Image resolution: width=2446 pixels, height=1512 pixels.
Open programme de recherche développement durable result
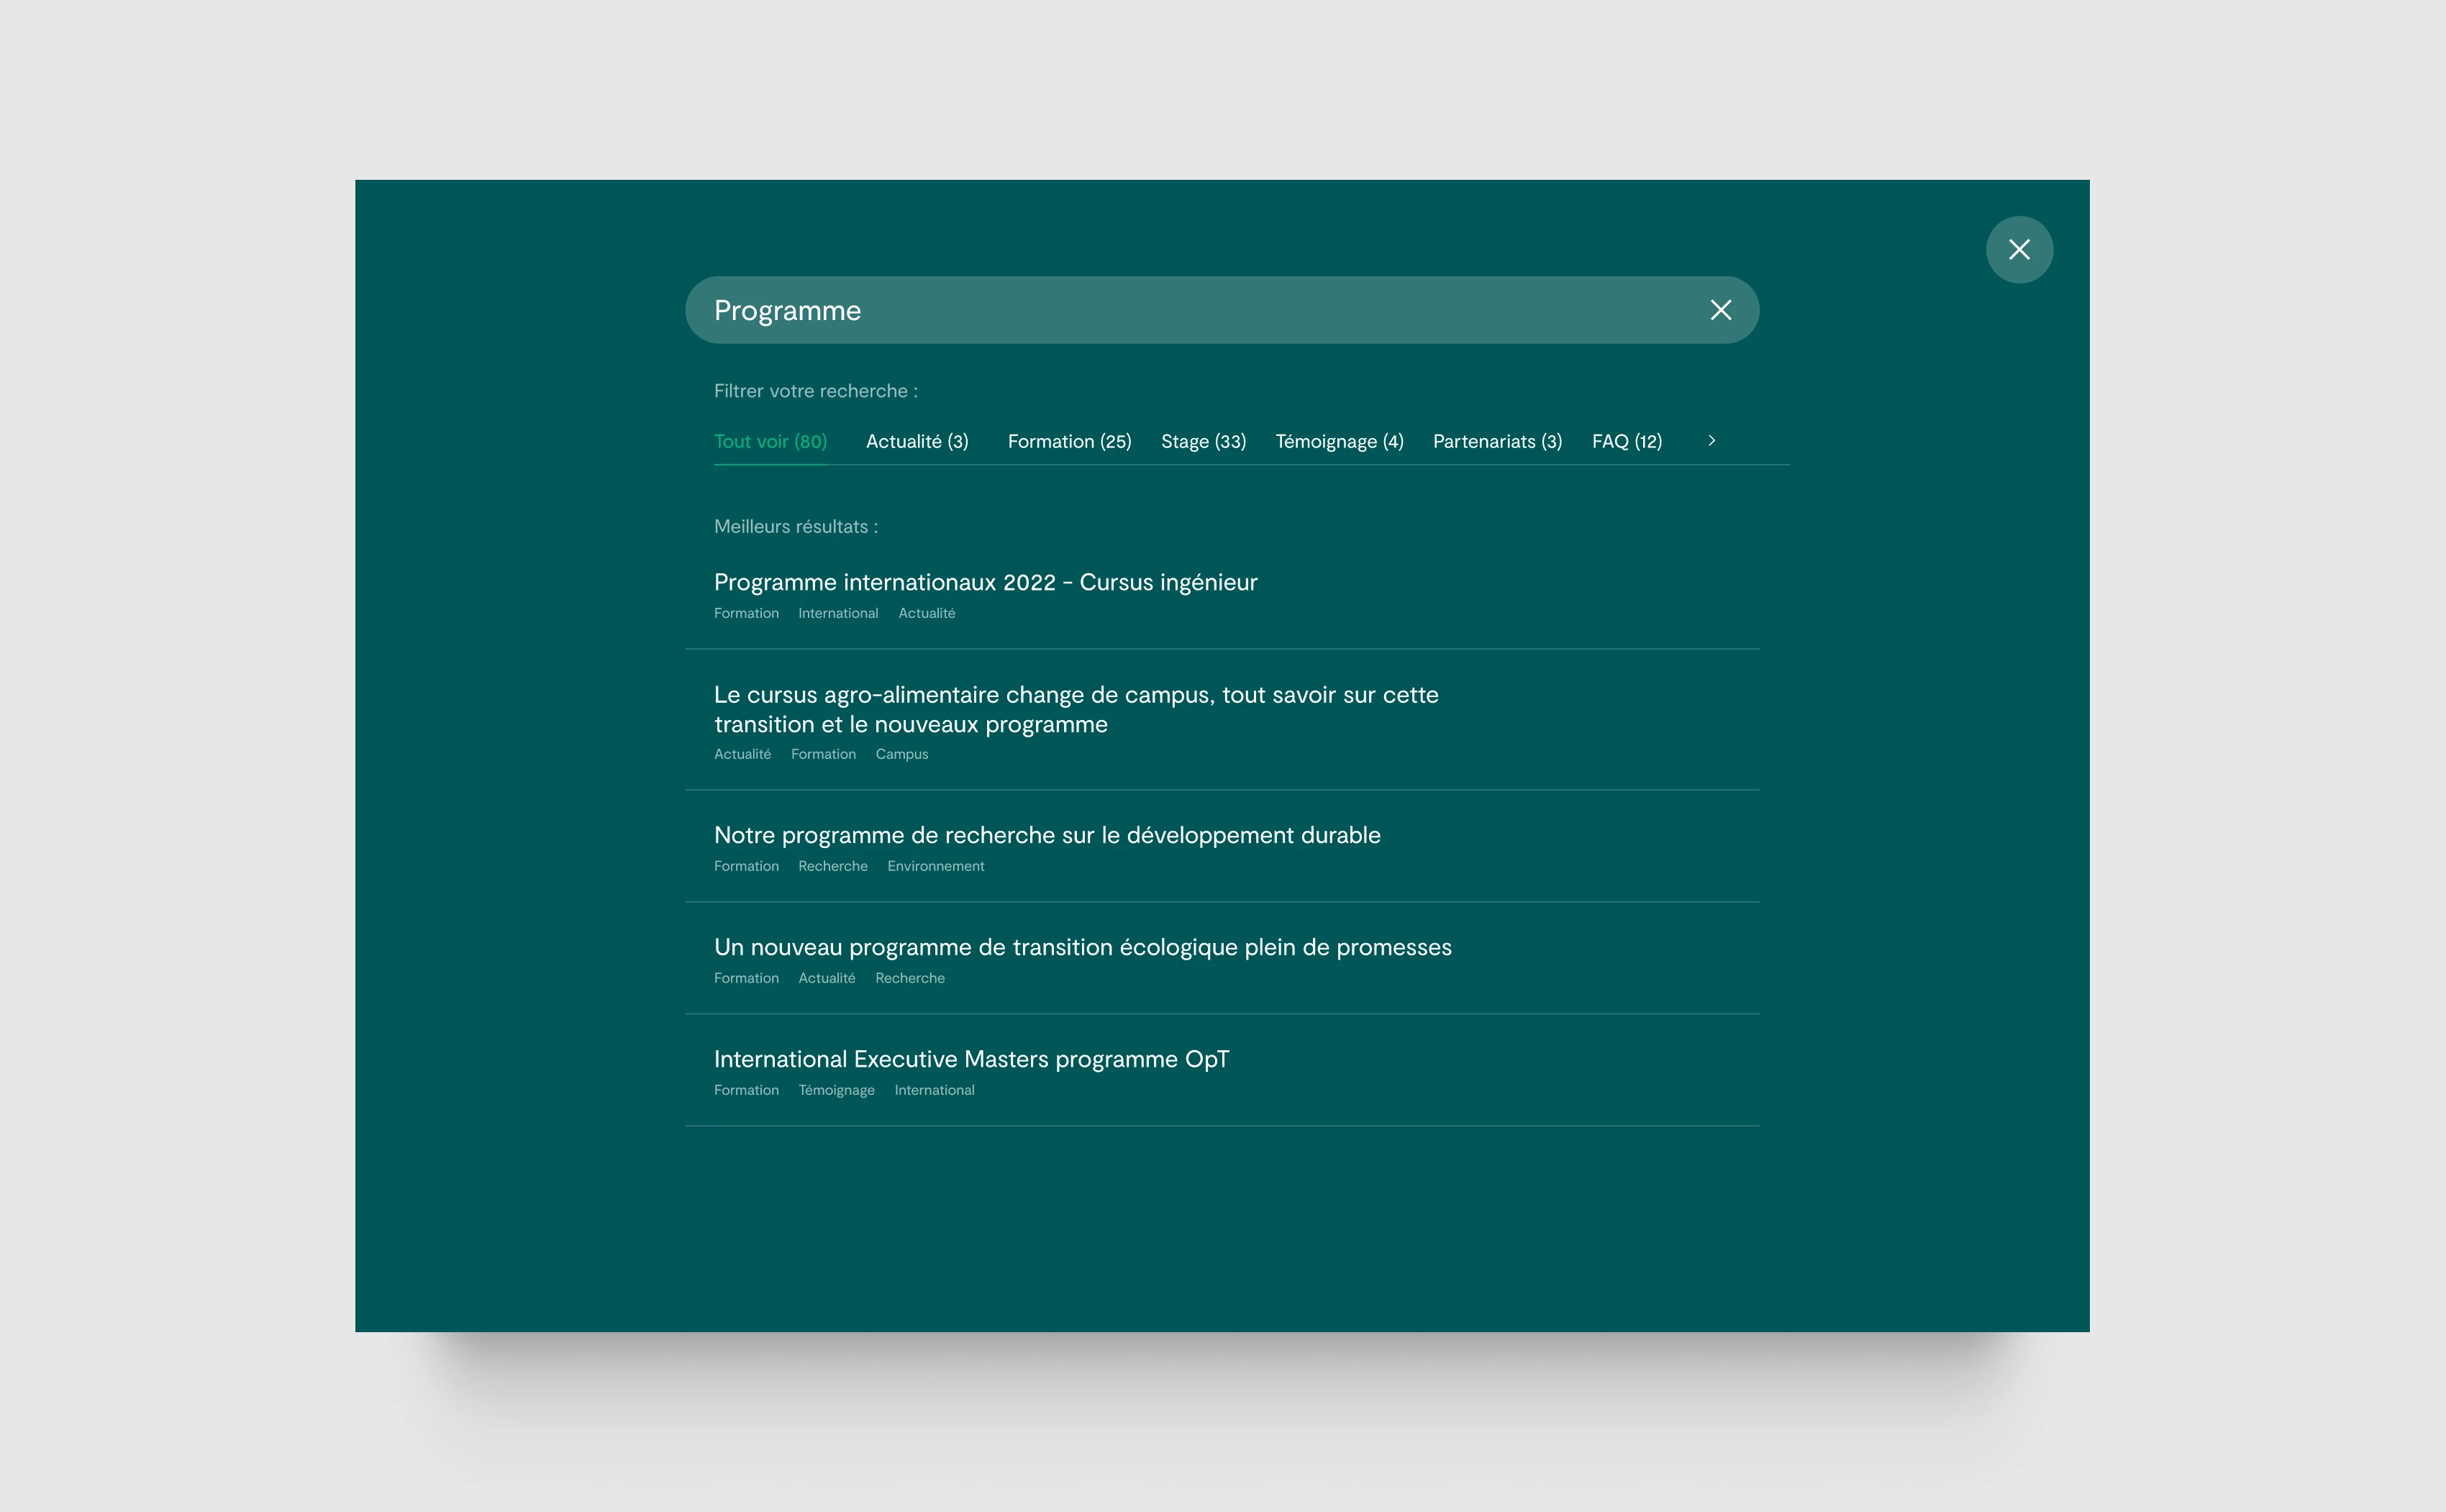[x=1046, y=835]
